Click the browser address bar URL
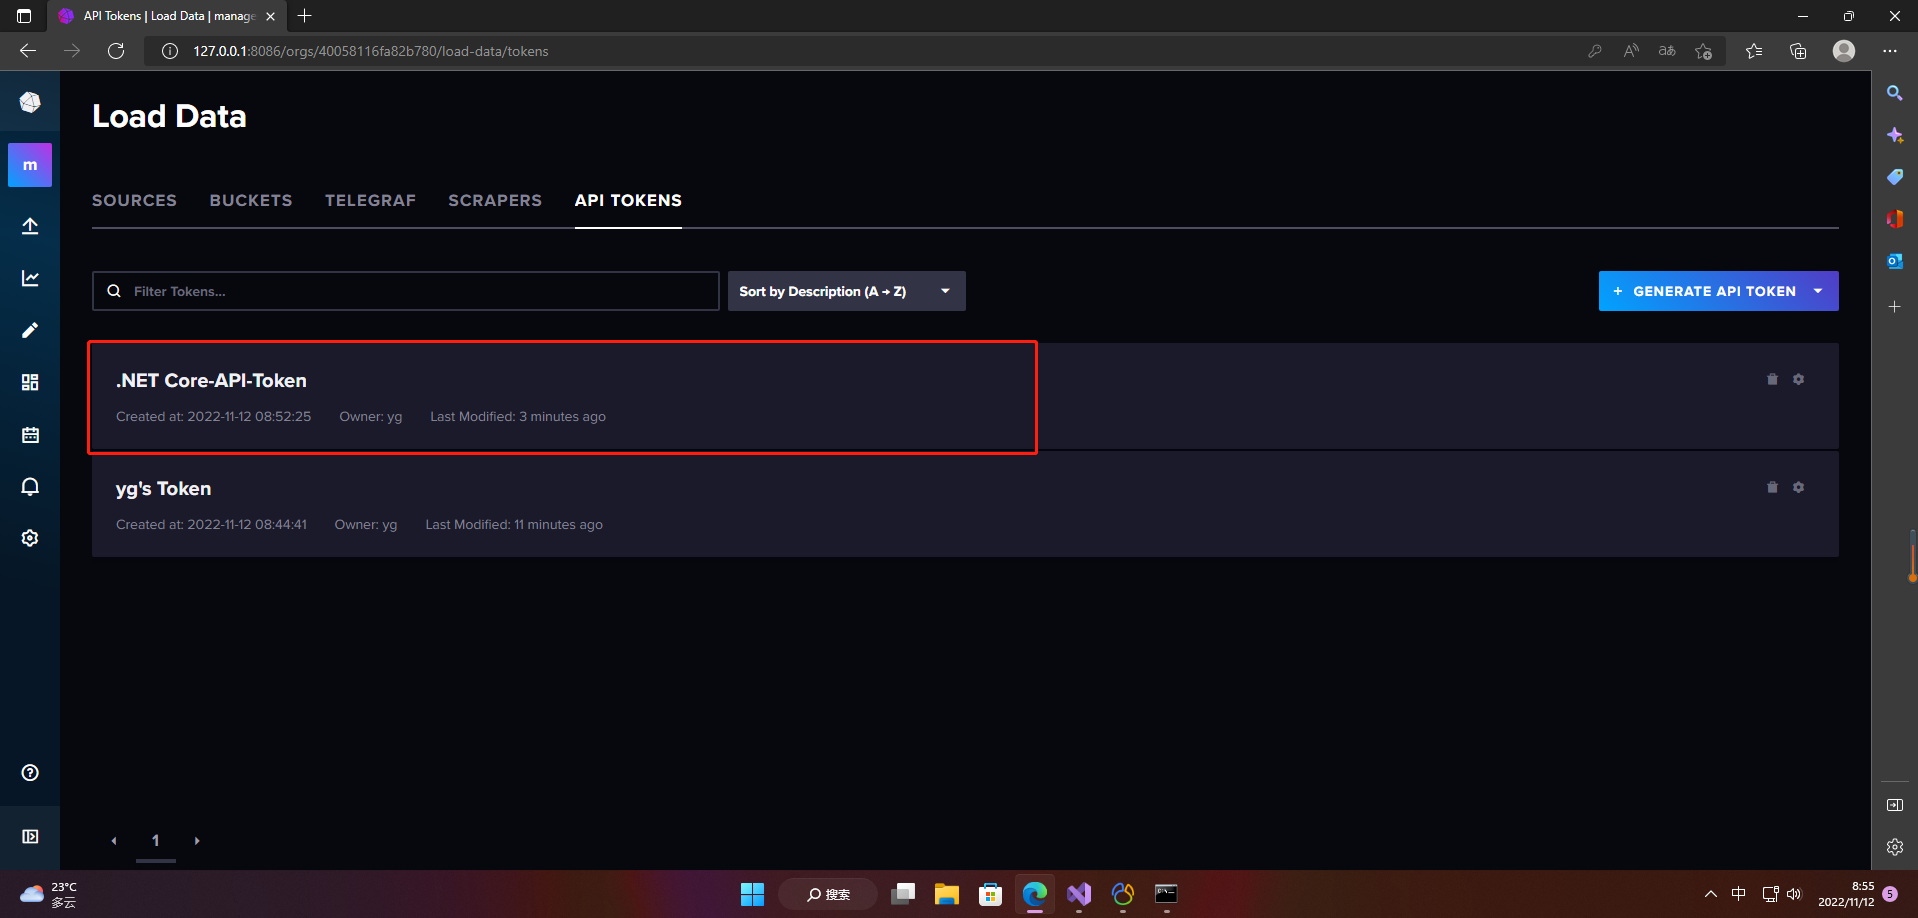 point(371,51)
